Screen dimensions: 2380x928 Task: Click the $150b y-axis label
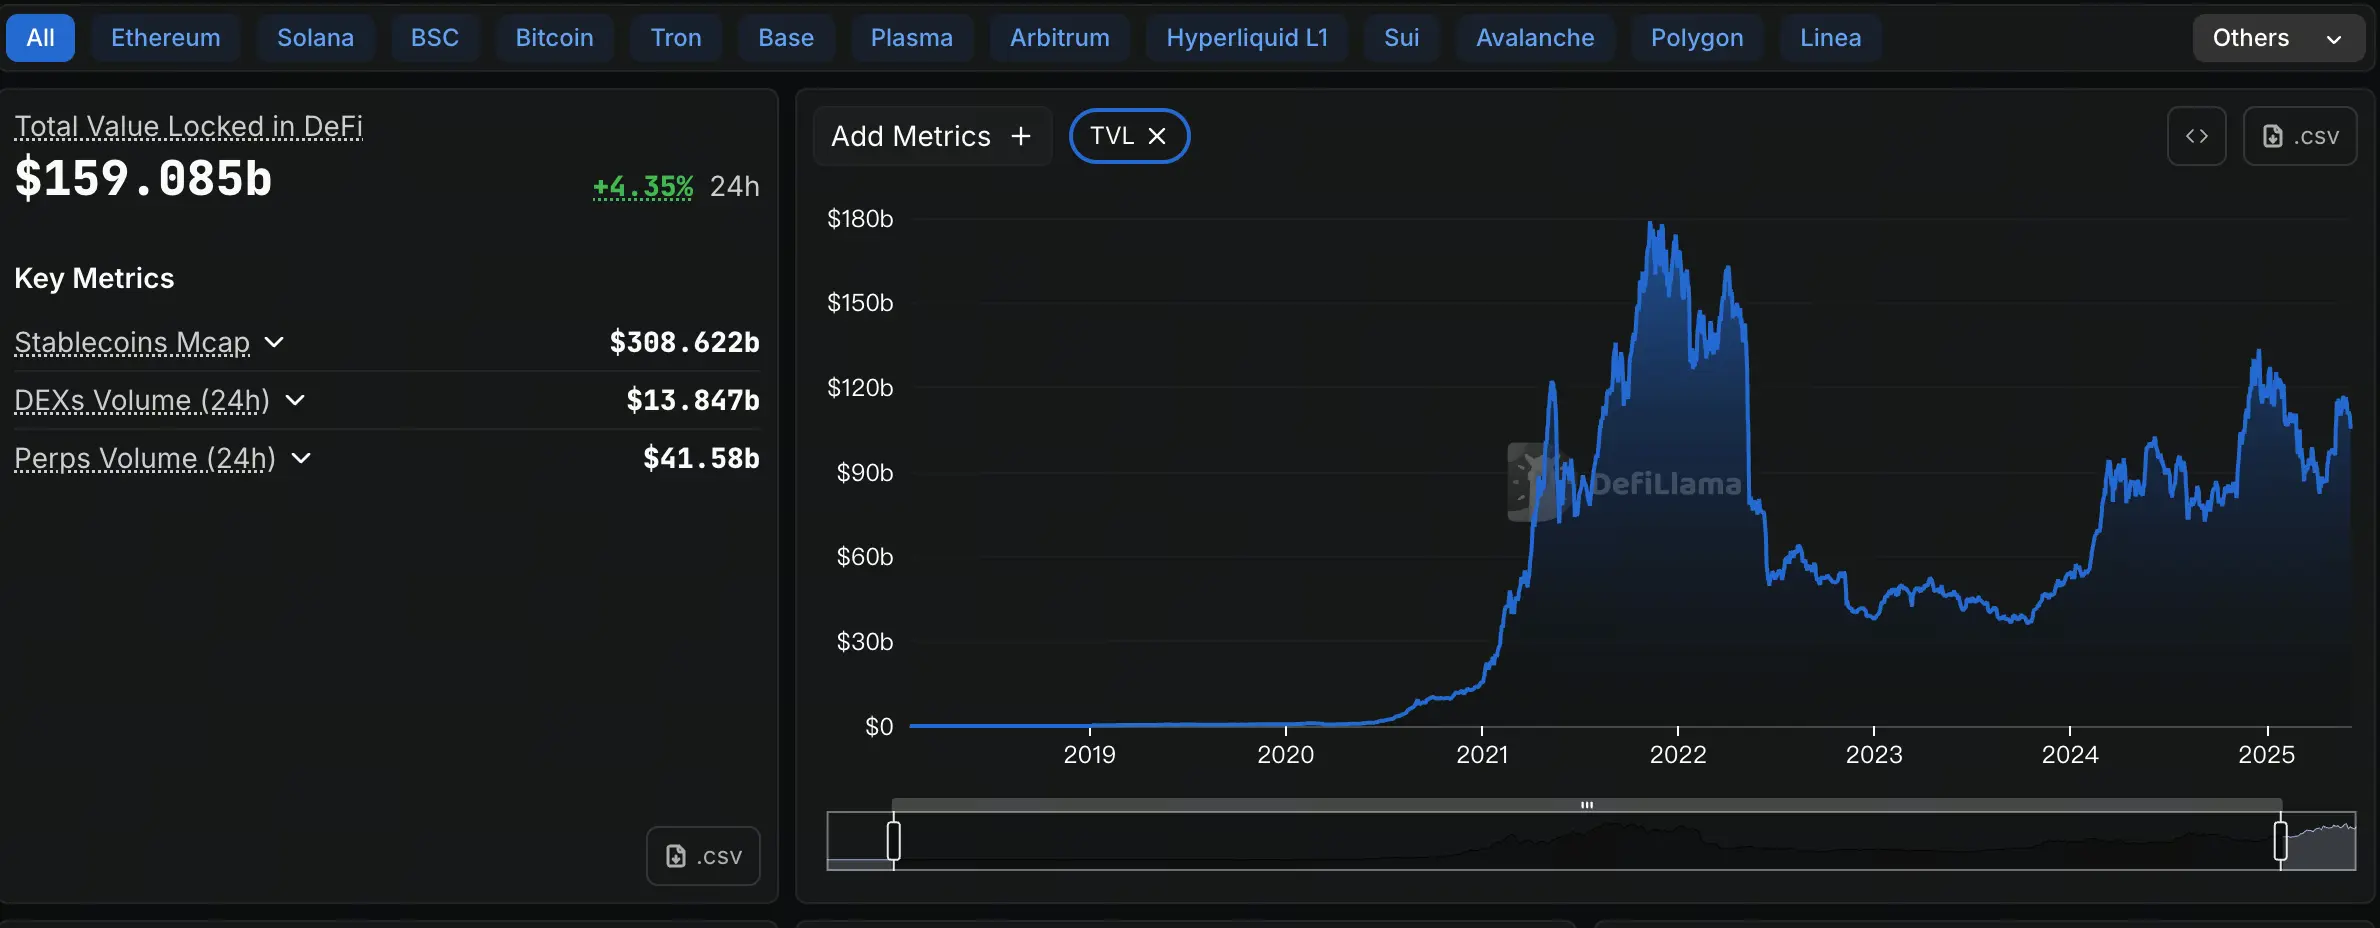(x=860, y=302)
